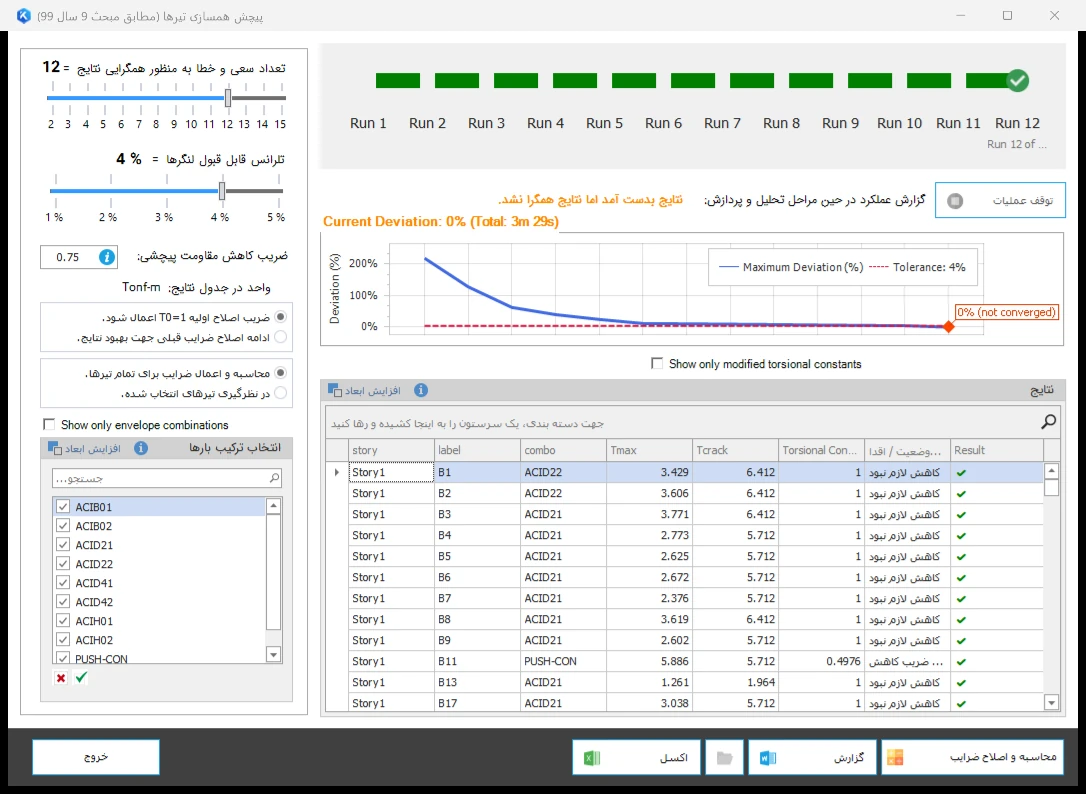
Task: Click the info icon in the results panel header
Action: (420, 390)
